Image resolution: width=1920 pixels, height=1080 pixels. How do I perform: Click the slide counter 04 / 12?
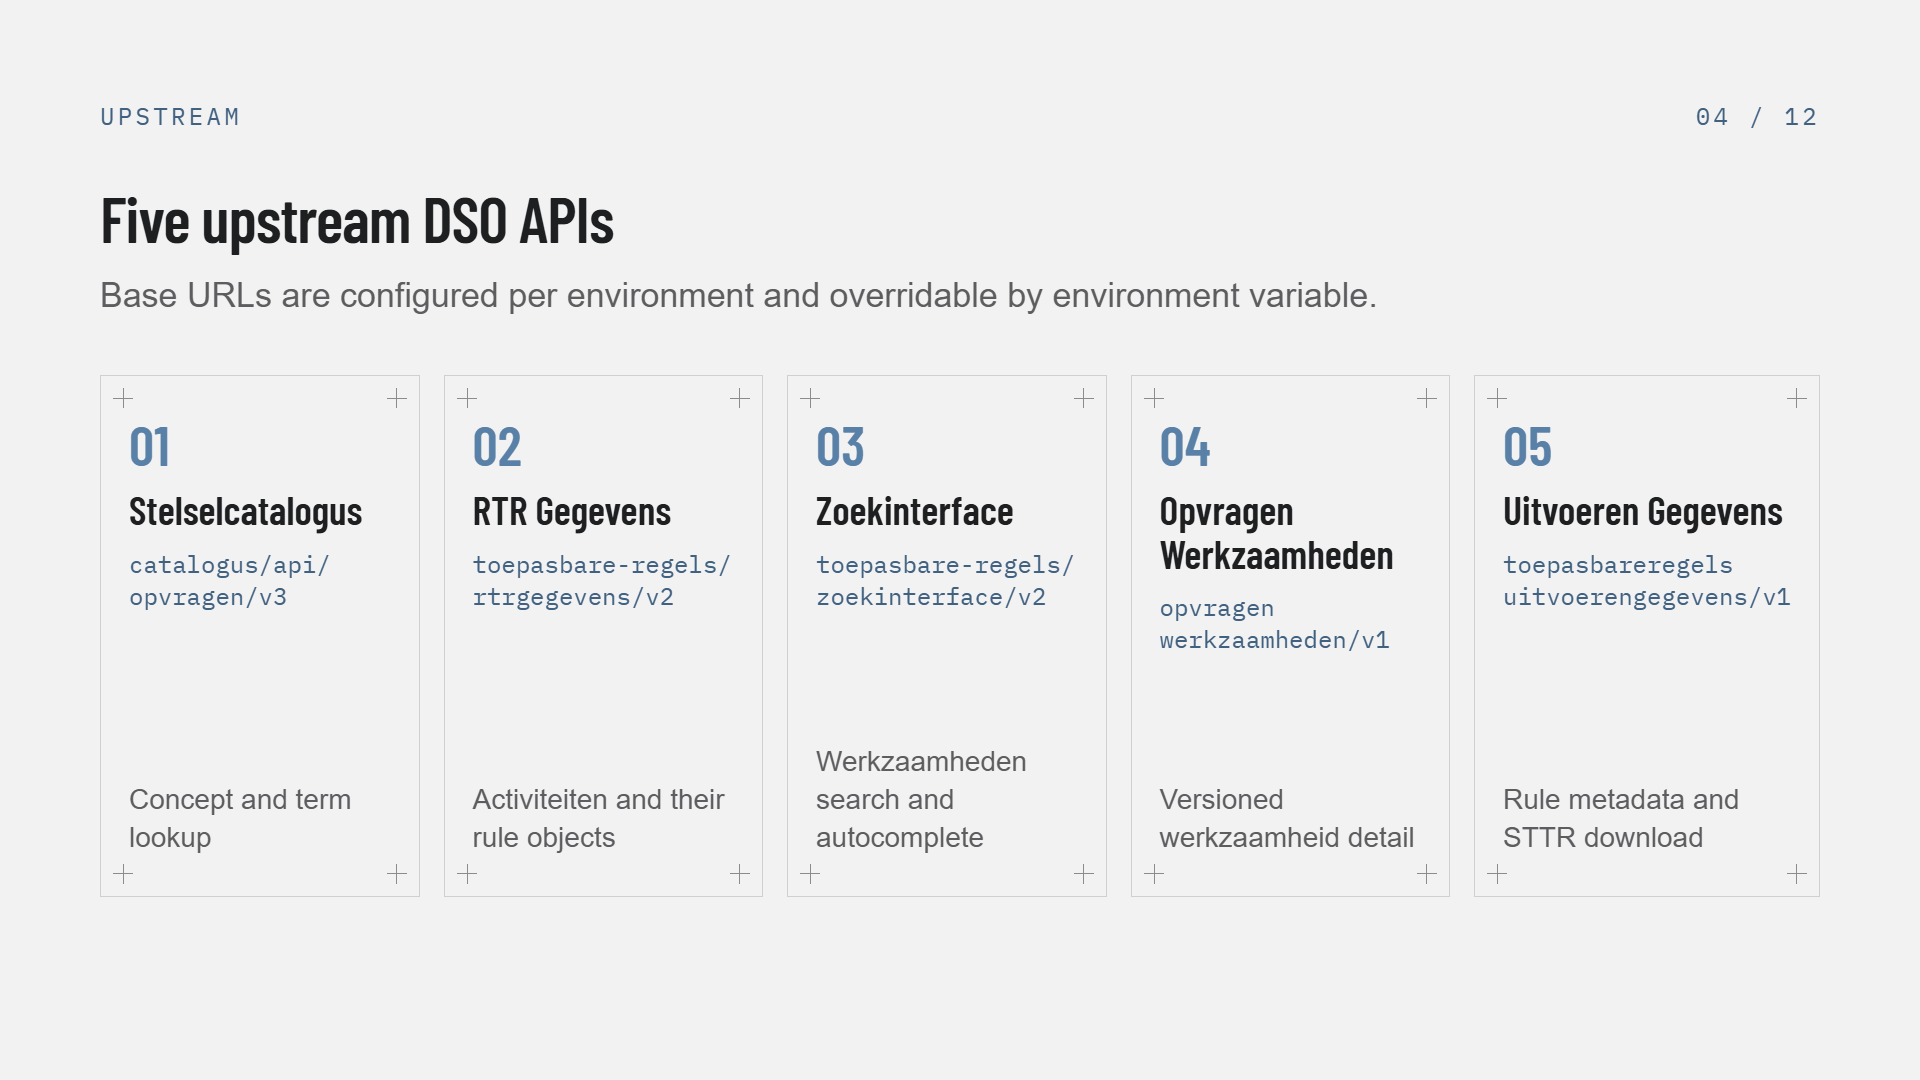(x=1757, y=117)
